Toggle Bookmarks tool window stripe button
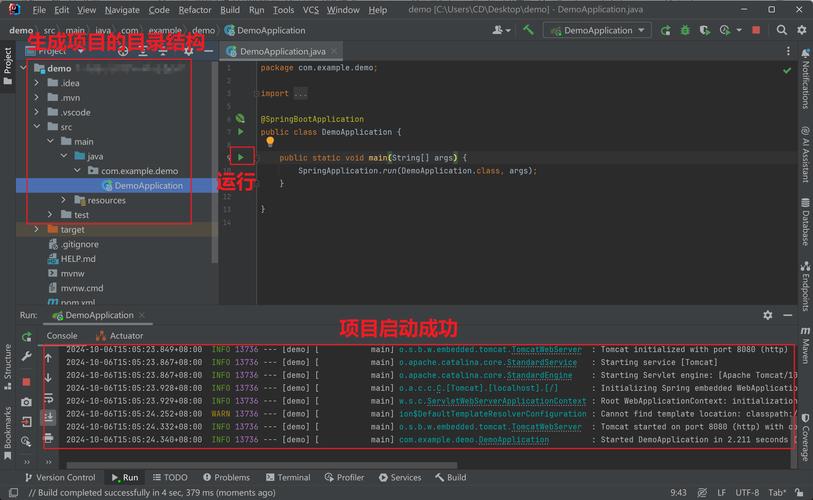The width and height of the screenshot is (813, 500). tap(7, 433)
